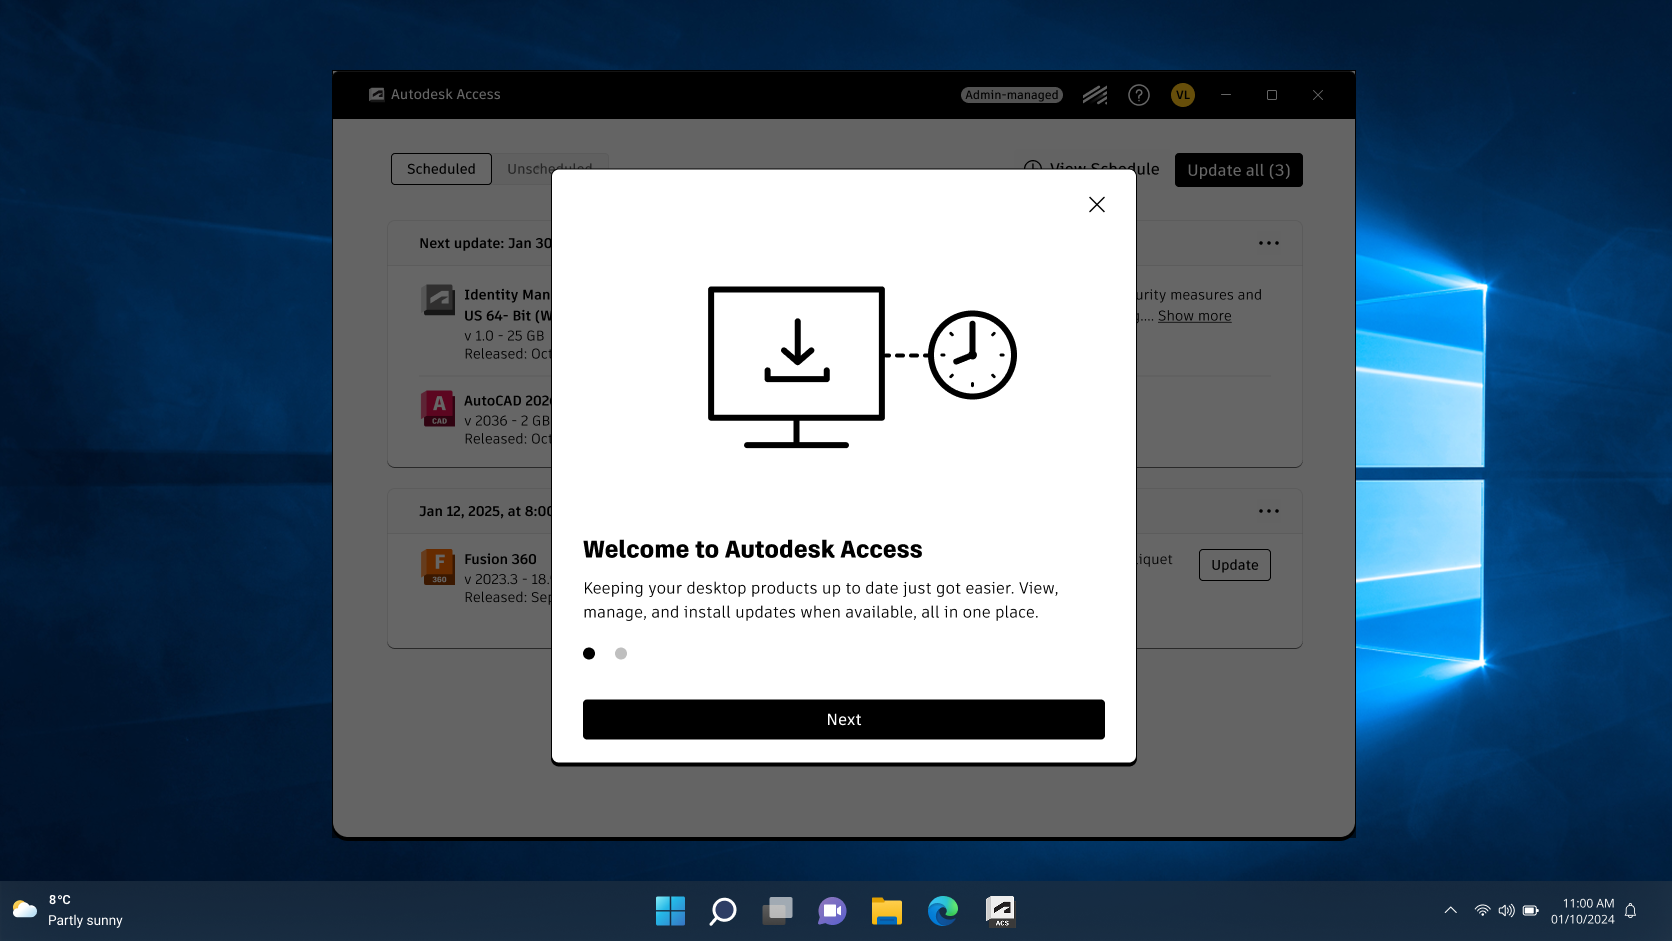
Task: Open the weather widget showing Partly sunny
Action: [68, 910]
